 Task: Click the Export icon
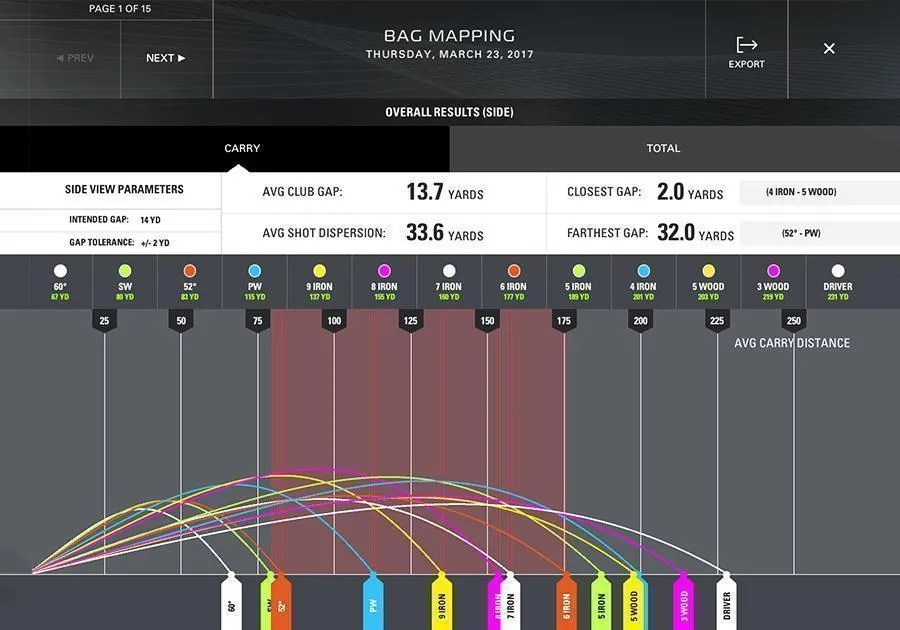746,46
